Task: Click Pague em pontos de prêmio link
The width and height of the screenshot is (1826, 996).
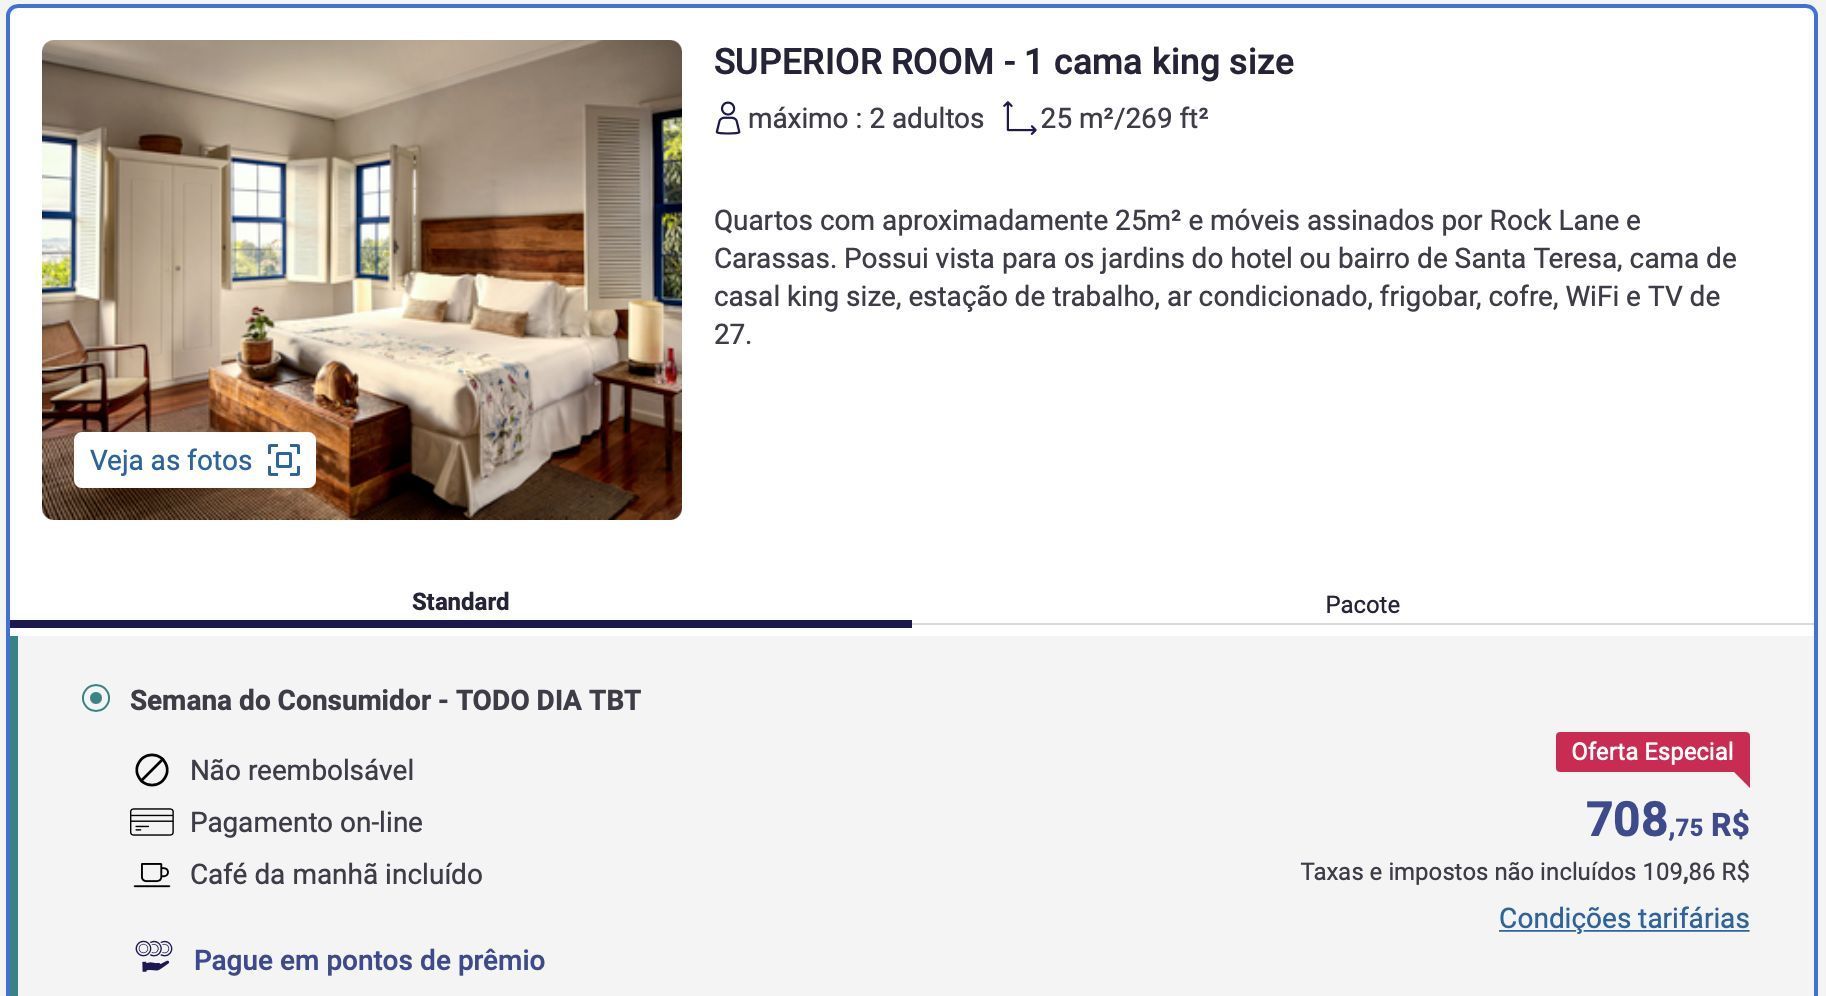Action: point(369,960)
